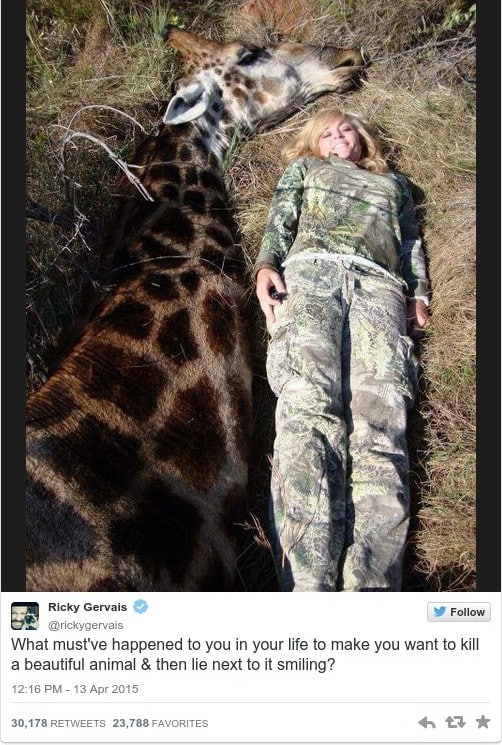The height and width of the screenshot is (745, 502).
Task: Click the giraffe's white ear
Action: point(187,105)
